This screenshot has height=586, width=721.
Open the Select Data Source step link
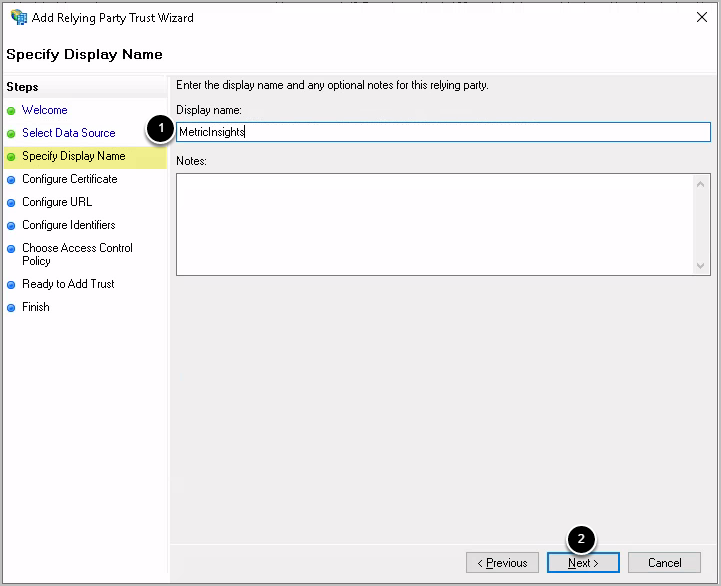point(69,133)
